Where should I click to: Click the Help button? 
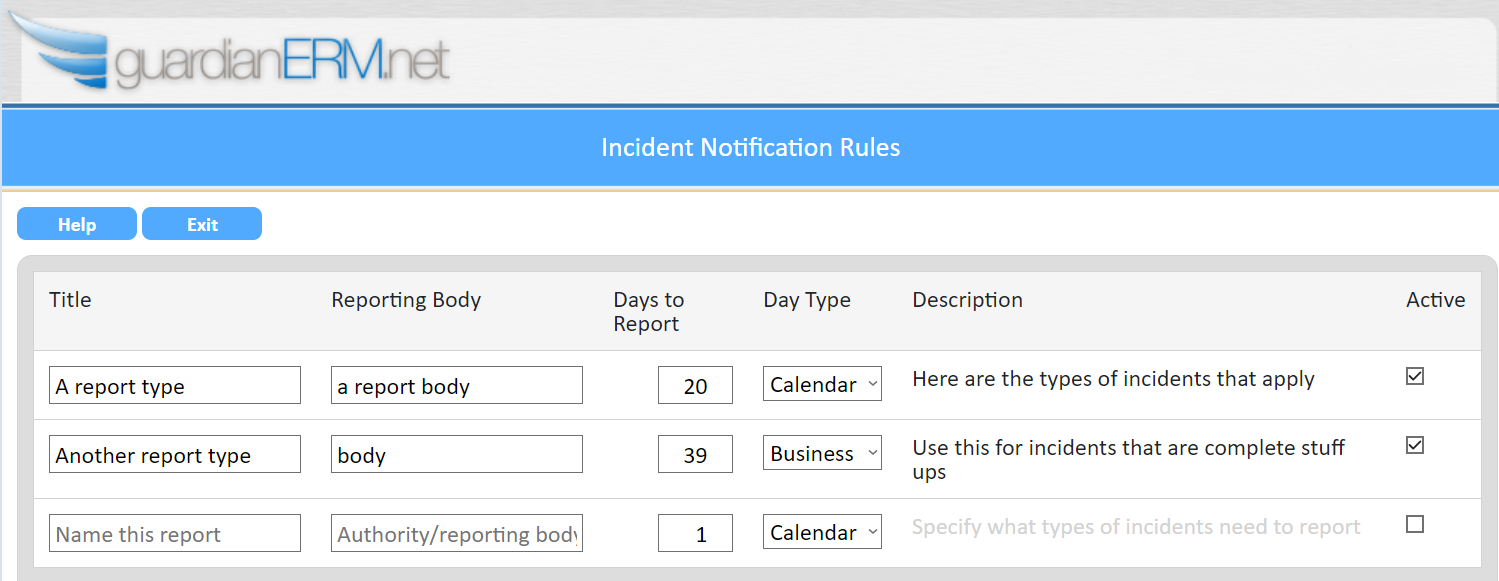point(77,224)
